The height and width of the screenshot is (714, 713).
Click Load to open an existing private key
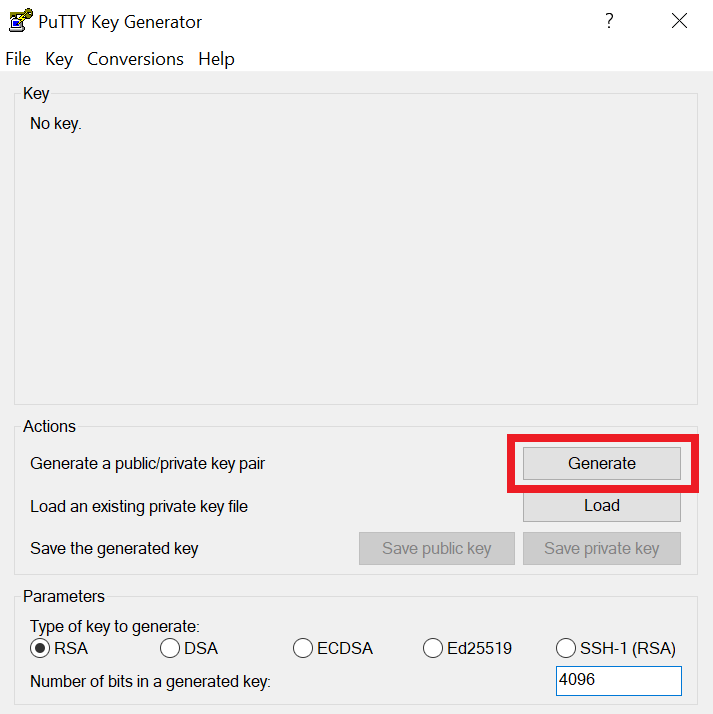(x=601, y=506)
